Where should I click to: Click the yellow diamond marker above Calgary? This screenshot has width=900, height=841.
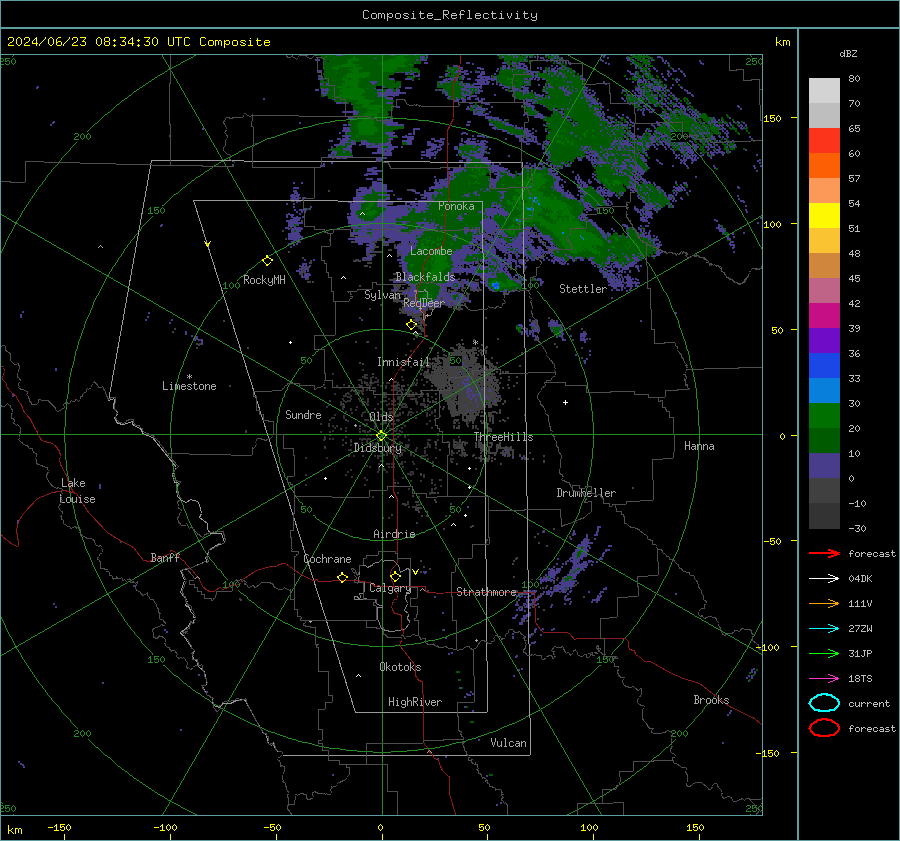coord(395,576)
